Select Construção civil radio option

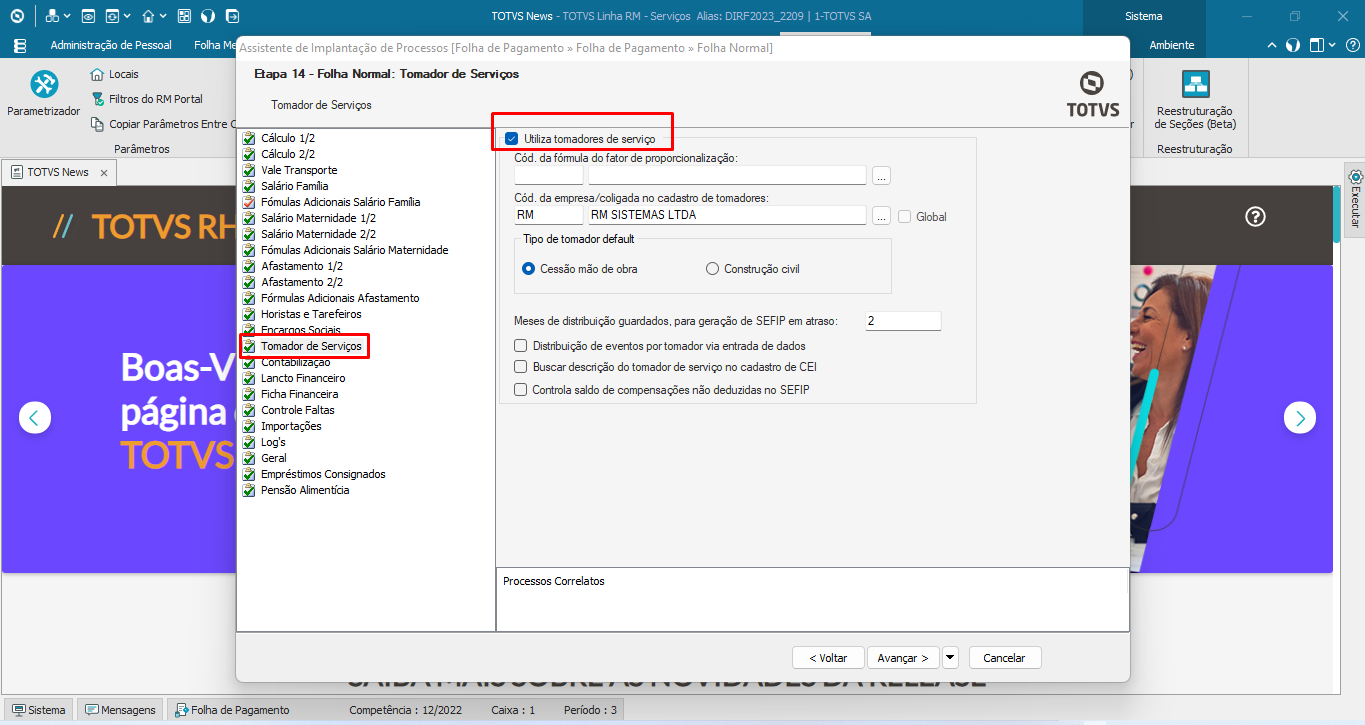click(x=712, y=269)
